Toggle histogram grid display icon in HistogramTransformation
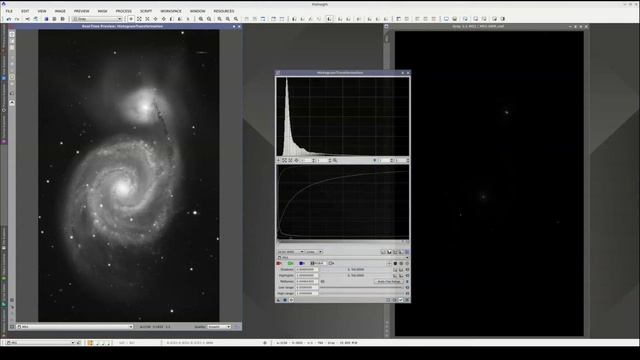The height and width of the screenshot is (360, 640). (407, 252)
